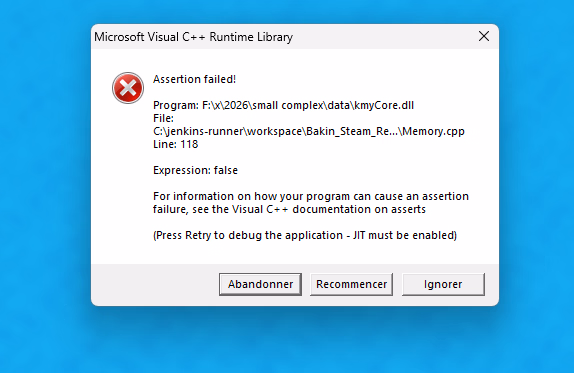This screenshot has width=574, height=373.
Task: Click the red error X icon
Action: [x=128, y=88]
